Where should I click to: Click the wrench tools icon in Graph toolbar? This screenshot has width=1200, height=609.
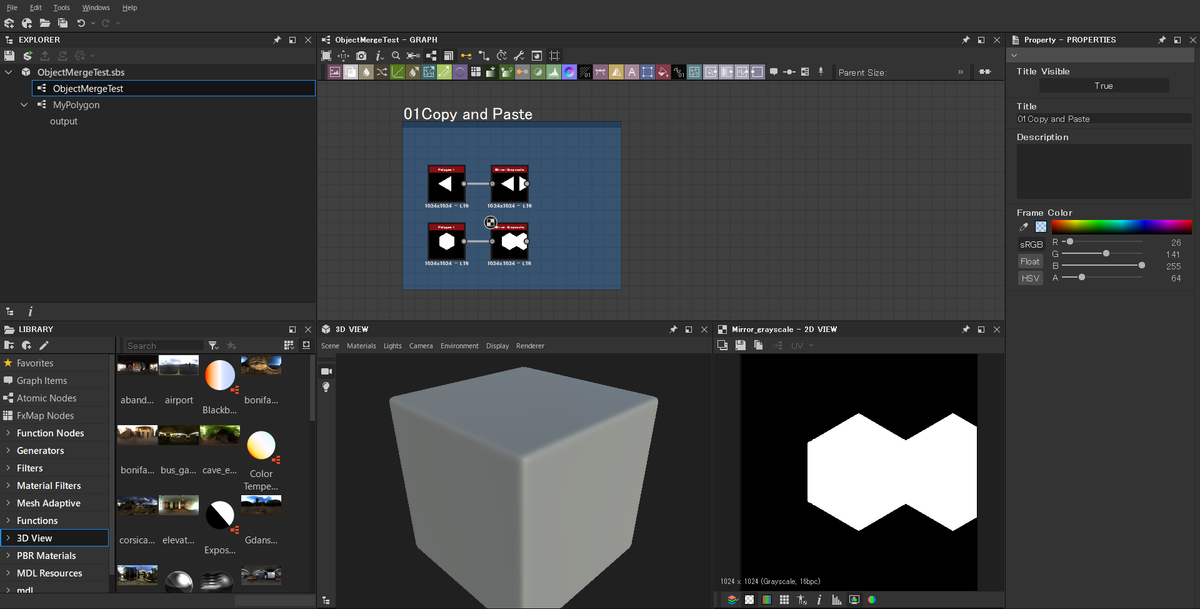click(x=518, y=55)
